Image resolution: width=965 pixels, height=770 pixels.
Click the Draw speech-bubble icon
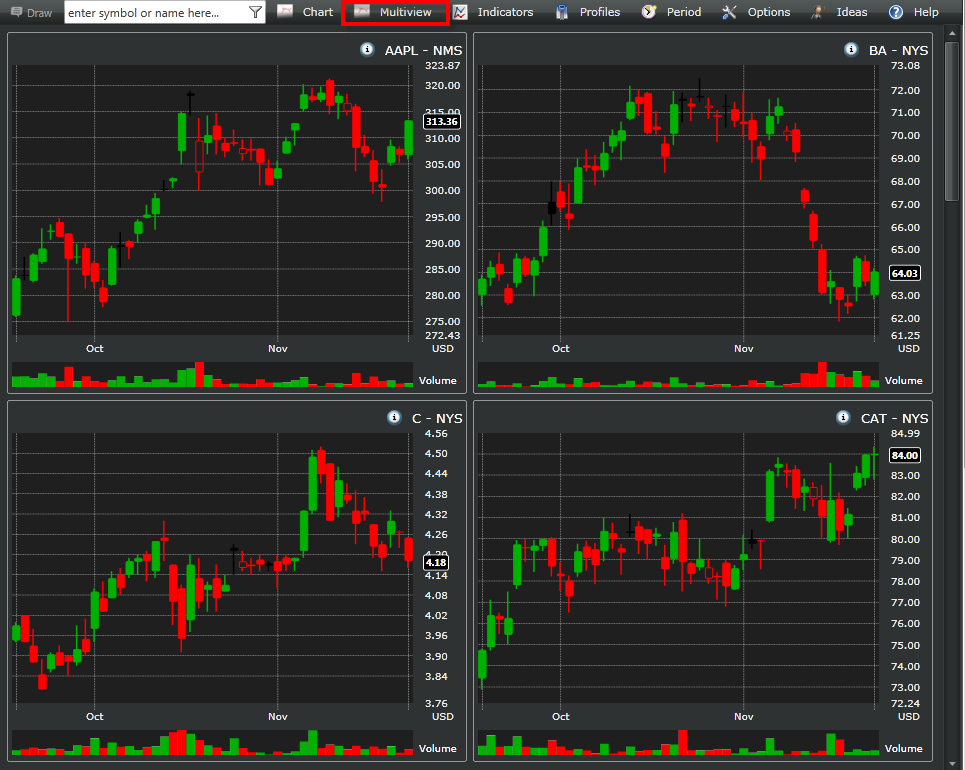pyautogui.click(x=17, y=12)
